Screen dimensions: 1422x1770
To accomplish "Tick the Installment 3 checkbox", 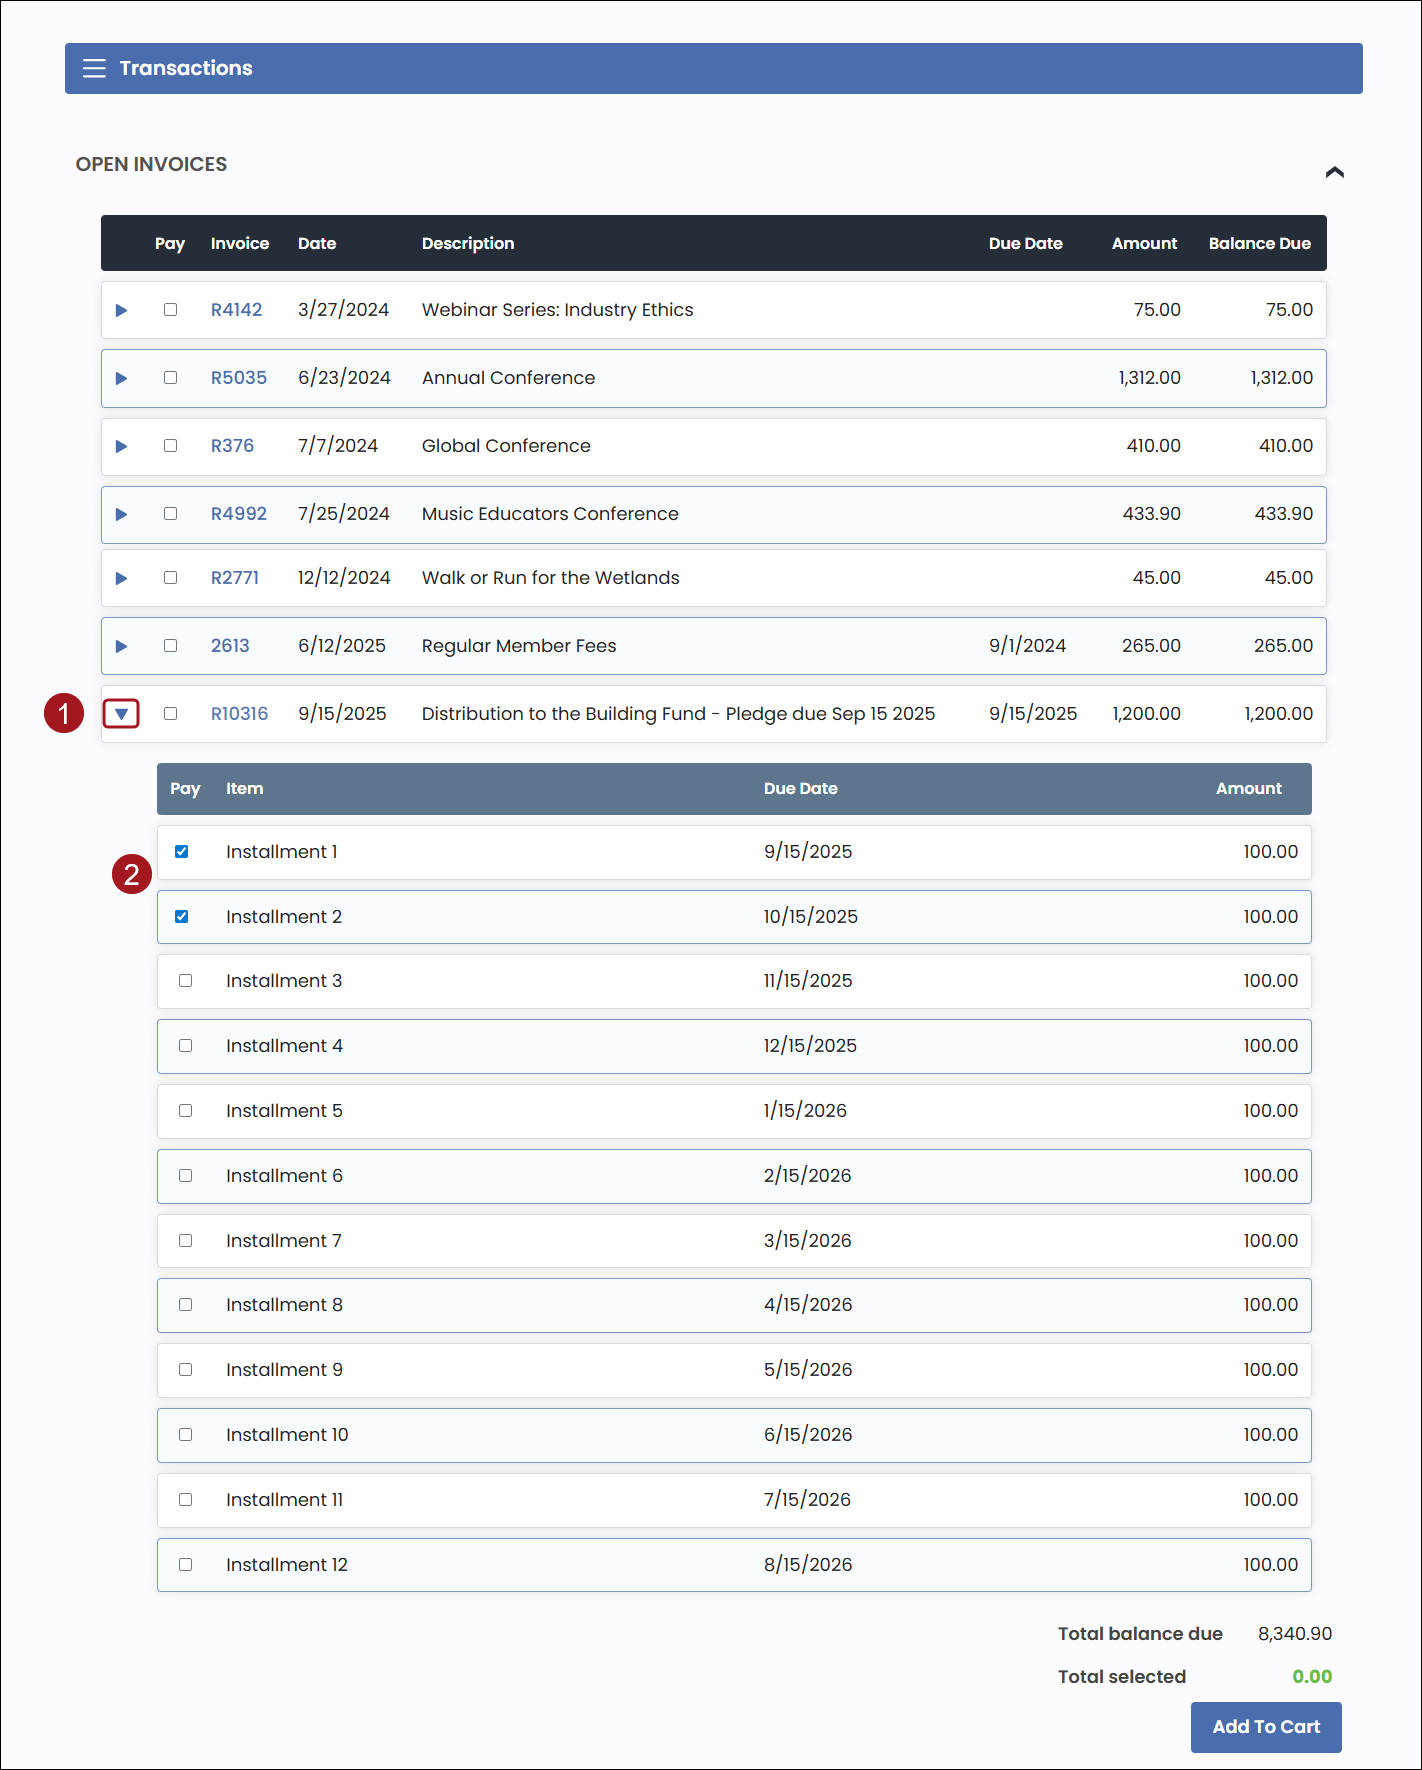I will click(x=185, y=981).
